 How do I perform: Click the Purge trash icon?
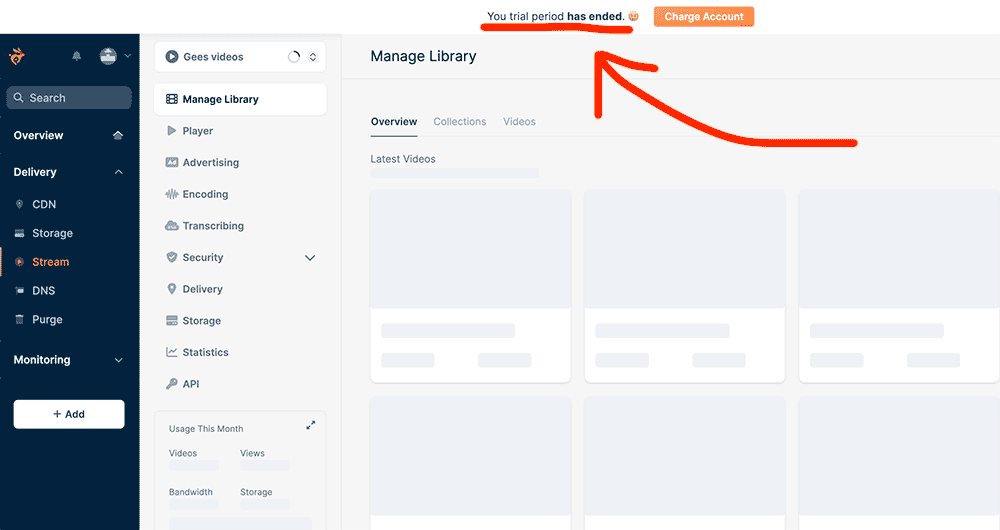(x=19, y=320)
